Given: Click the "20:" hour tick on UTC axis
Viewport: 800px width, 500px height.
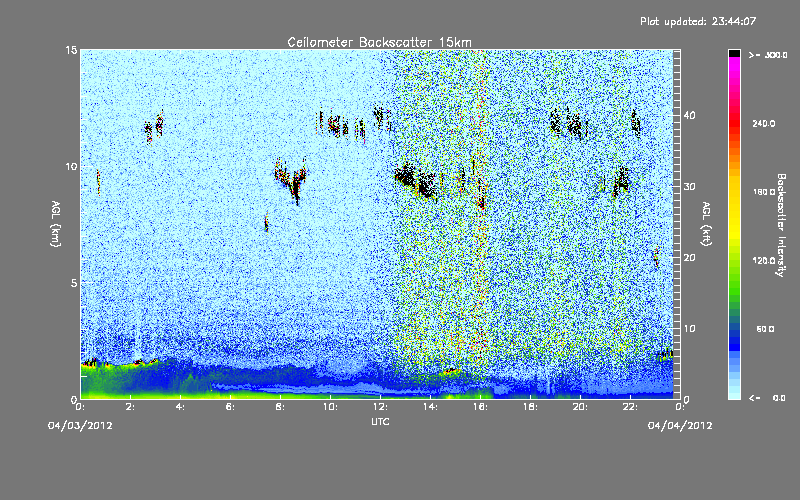Looking at the screenshot, I should tap(581, 407).
